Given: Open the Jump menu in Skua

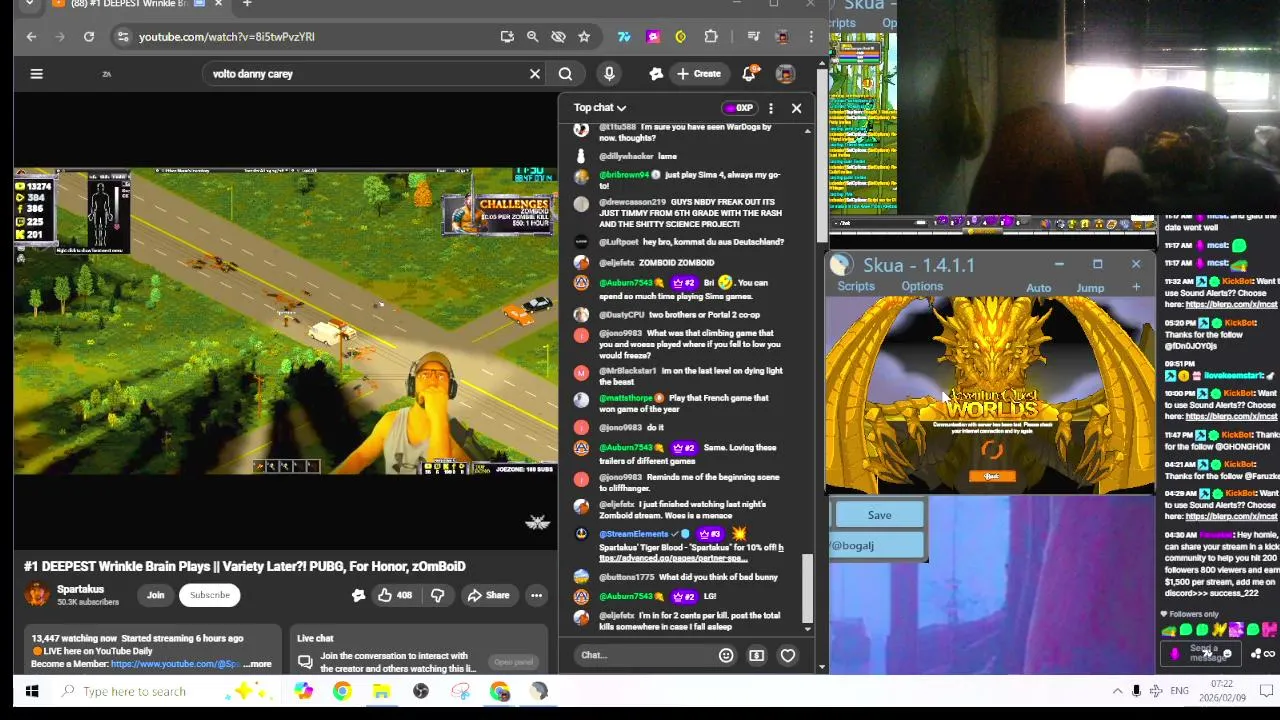Looking at the screenshot, I should click(1090, 288).
